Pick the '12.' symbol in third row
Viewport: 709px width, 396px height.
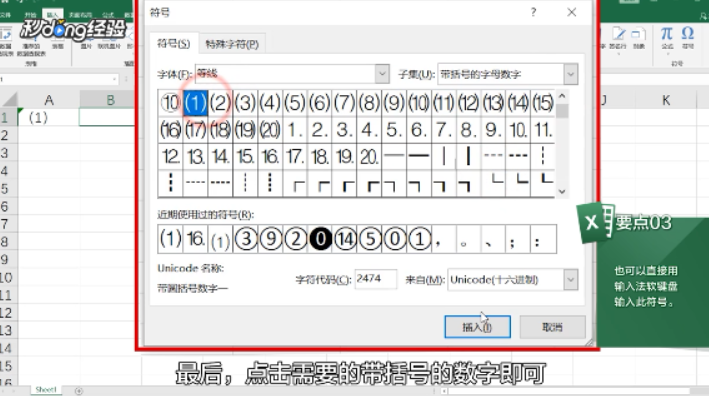[170, 157]
